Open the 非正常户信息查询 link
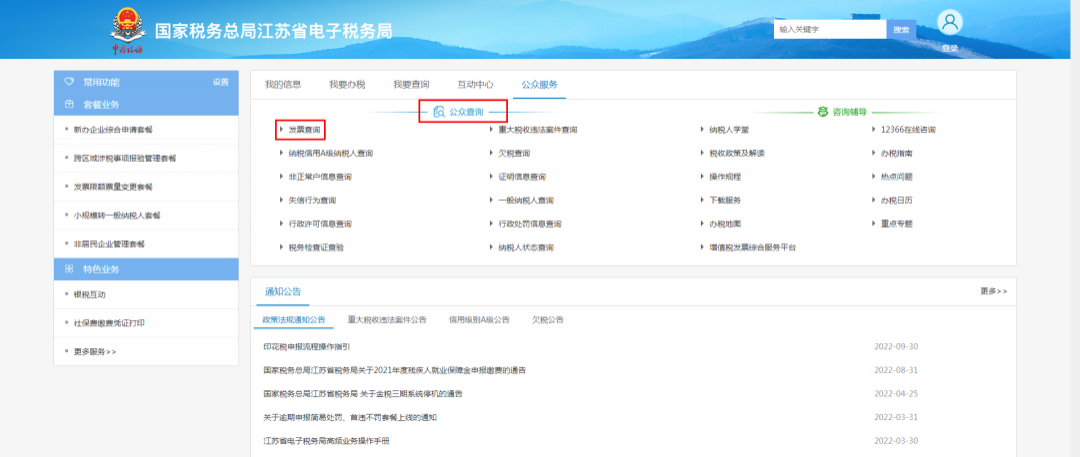 pyautogui.click(x=320, y=177)
